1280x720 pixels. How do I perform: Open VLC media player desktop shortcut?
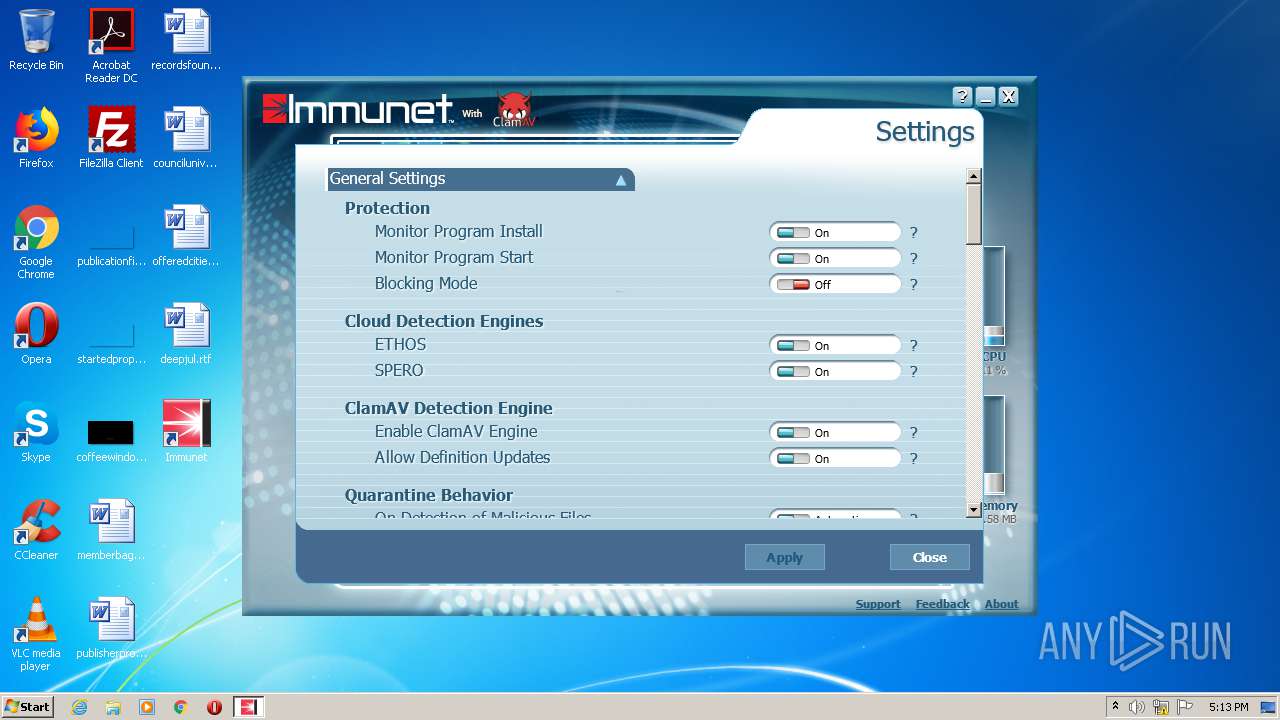pos(36,634)
